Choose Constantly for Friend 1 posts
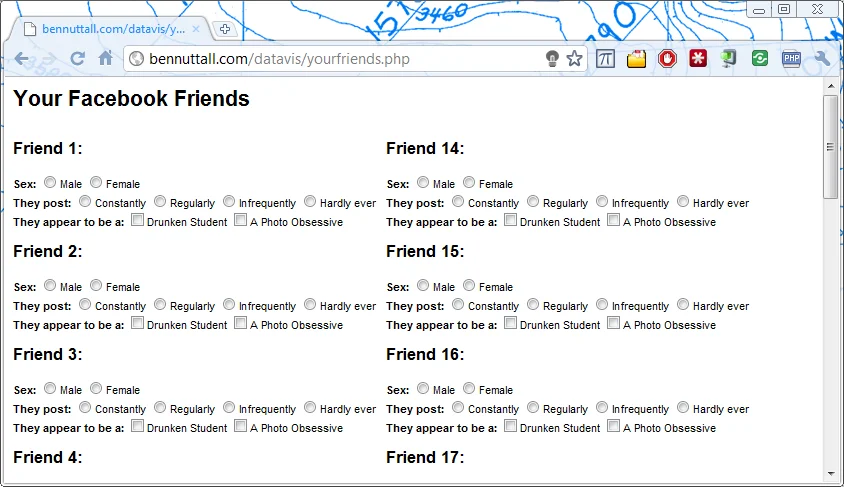 [85, 201]
